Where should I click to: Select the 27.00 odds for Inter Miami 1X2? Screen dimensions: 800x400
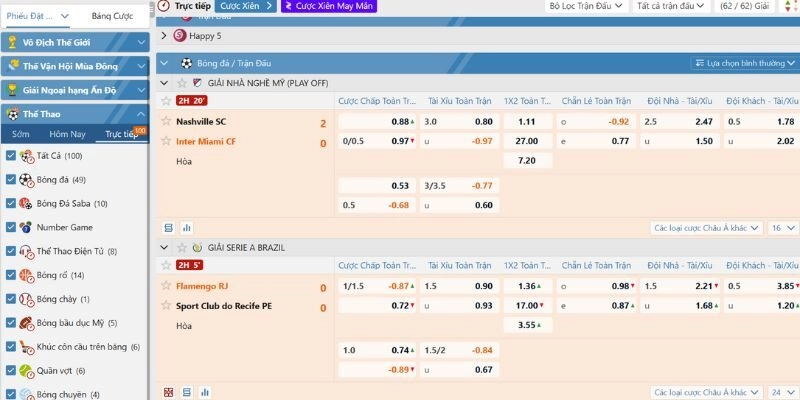click(526, 141)
